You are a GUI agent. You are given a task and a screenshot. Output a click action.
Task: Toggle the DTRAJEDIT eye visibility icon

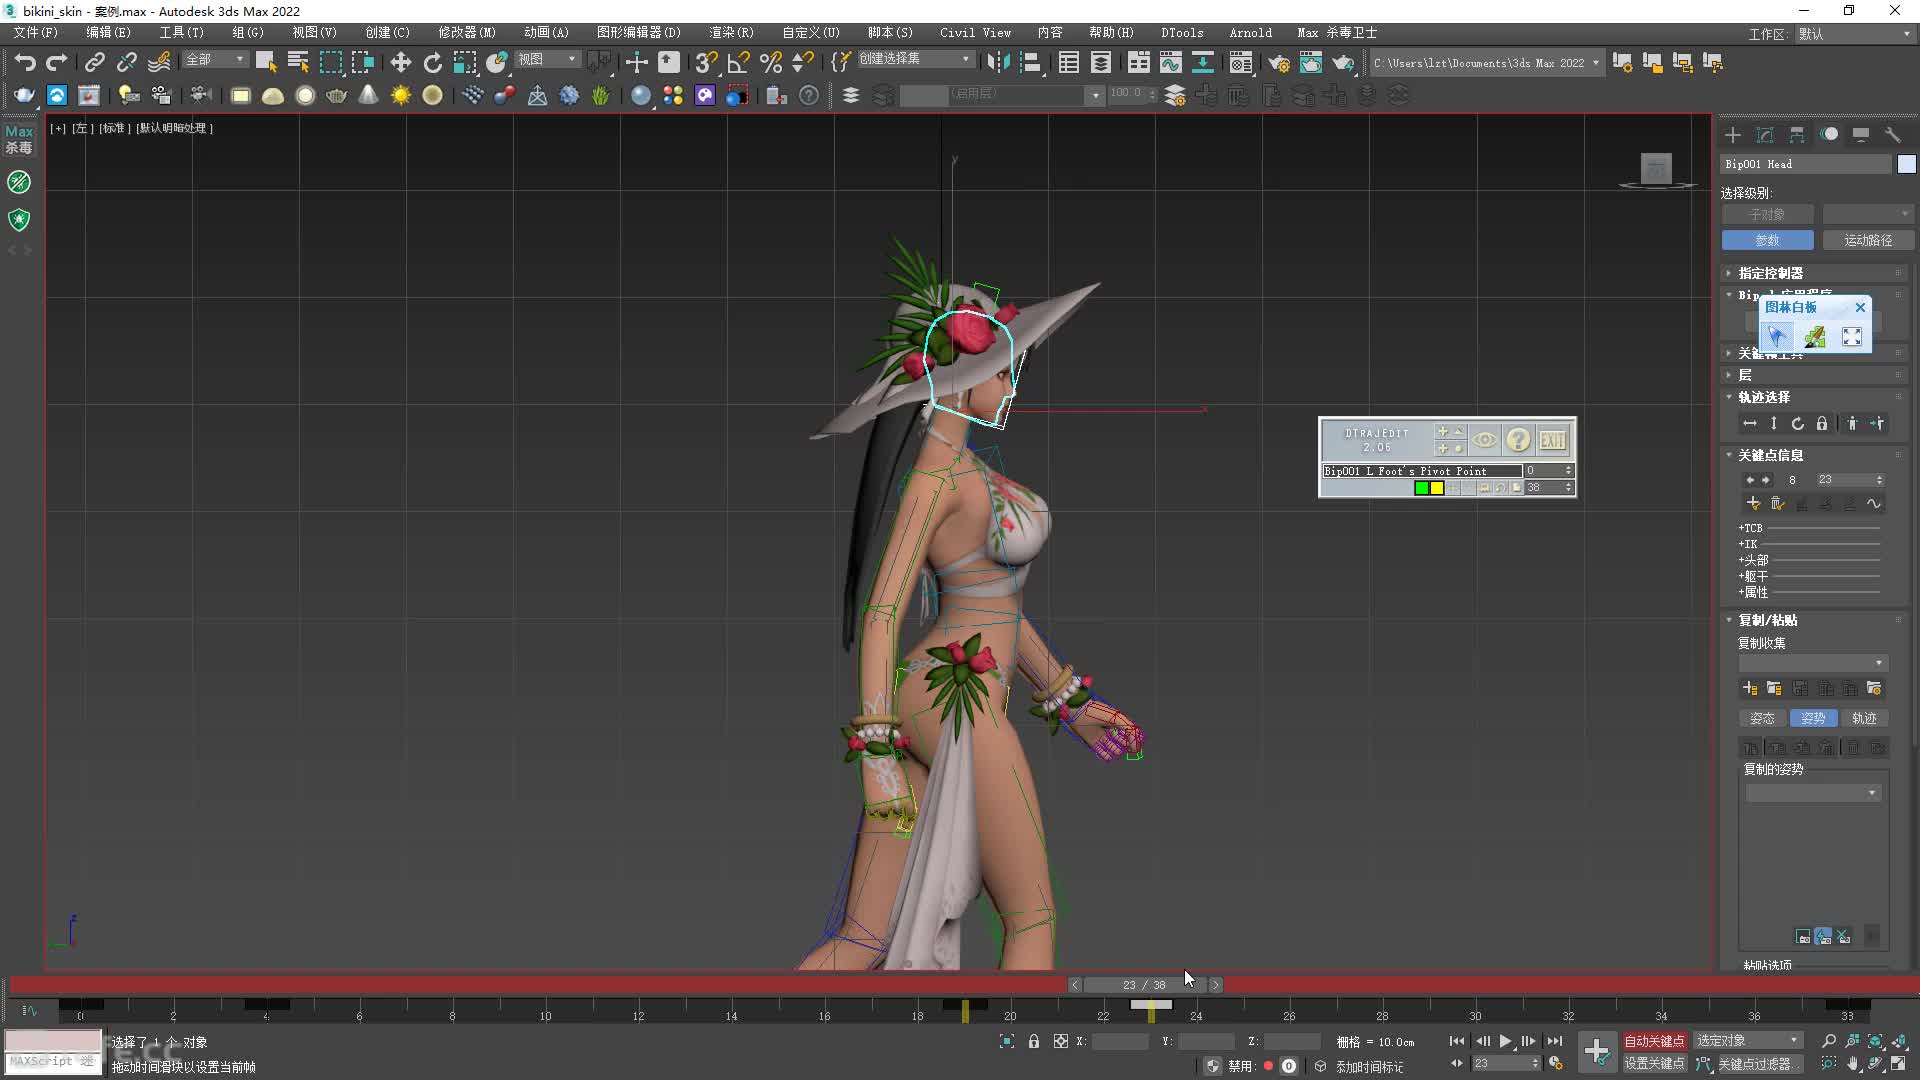[1485, 440]
